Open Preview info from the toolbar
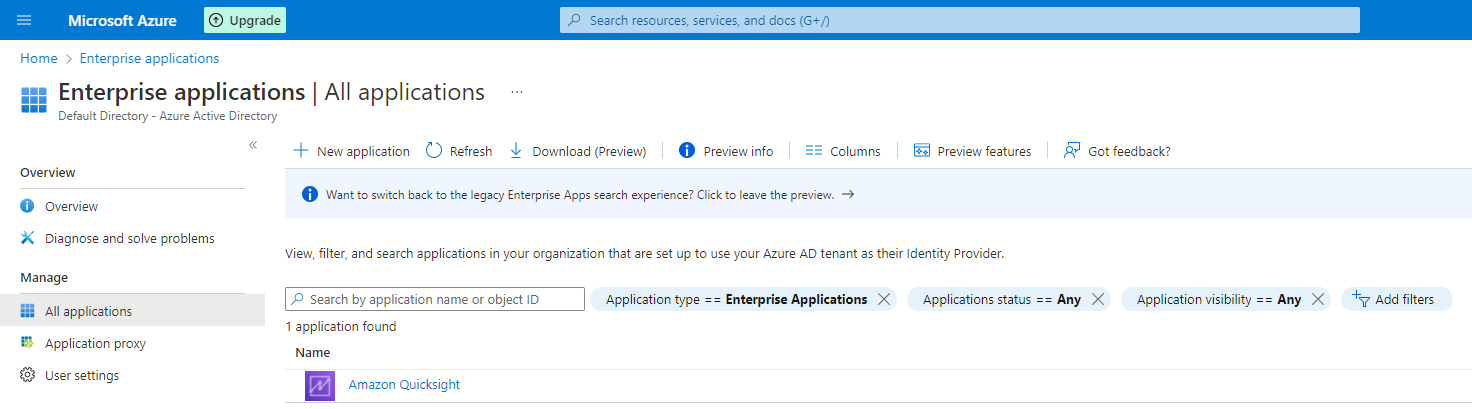The width and height of the screenshot is (1472, 409). tap(726, 151)
